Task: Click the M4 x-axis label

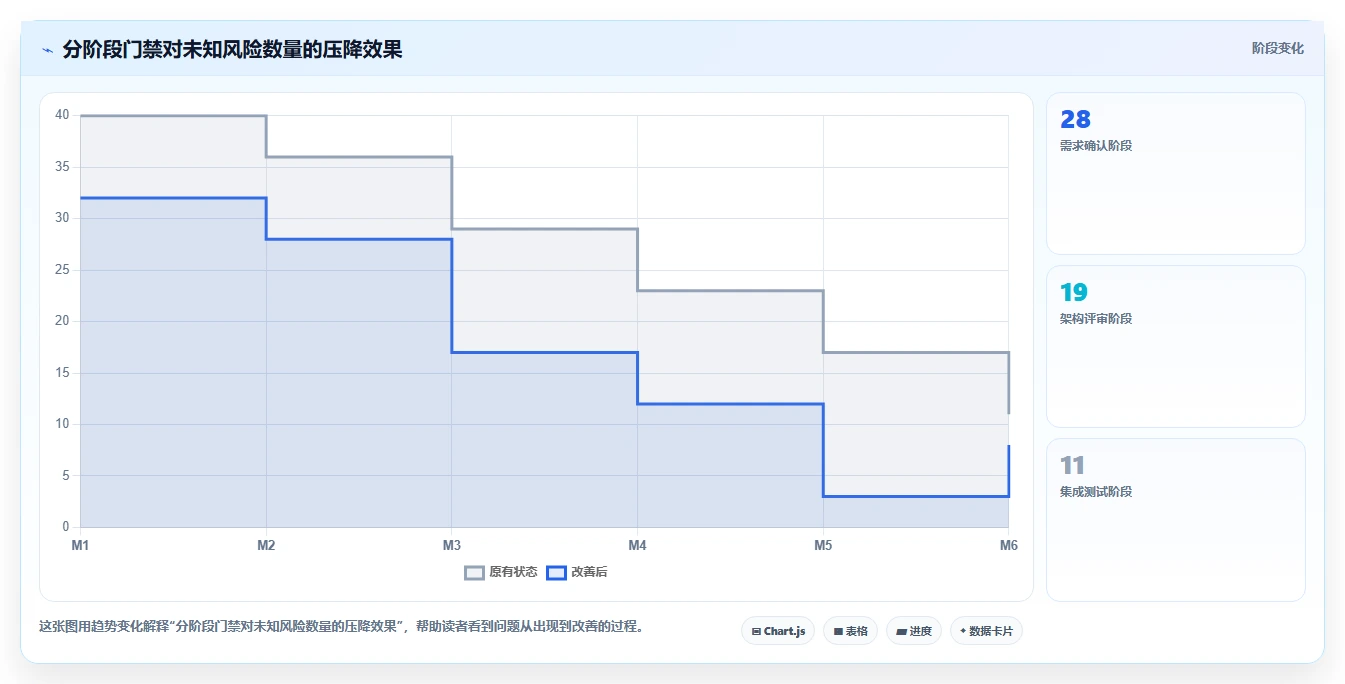Action: (637, 545)
